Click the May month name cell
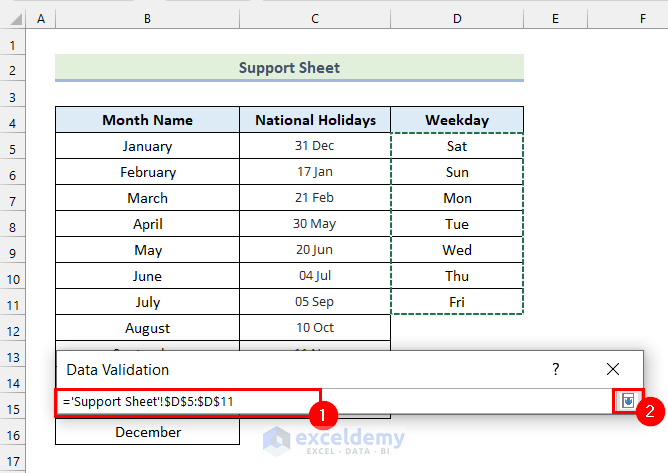This screenshot has width=668, height=473. click(x=147, y=250)
